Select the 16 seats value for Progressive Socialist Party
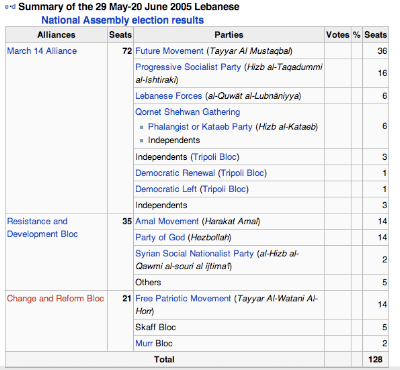This screenshot has height=370, width=400. (382, 73)
